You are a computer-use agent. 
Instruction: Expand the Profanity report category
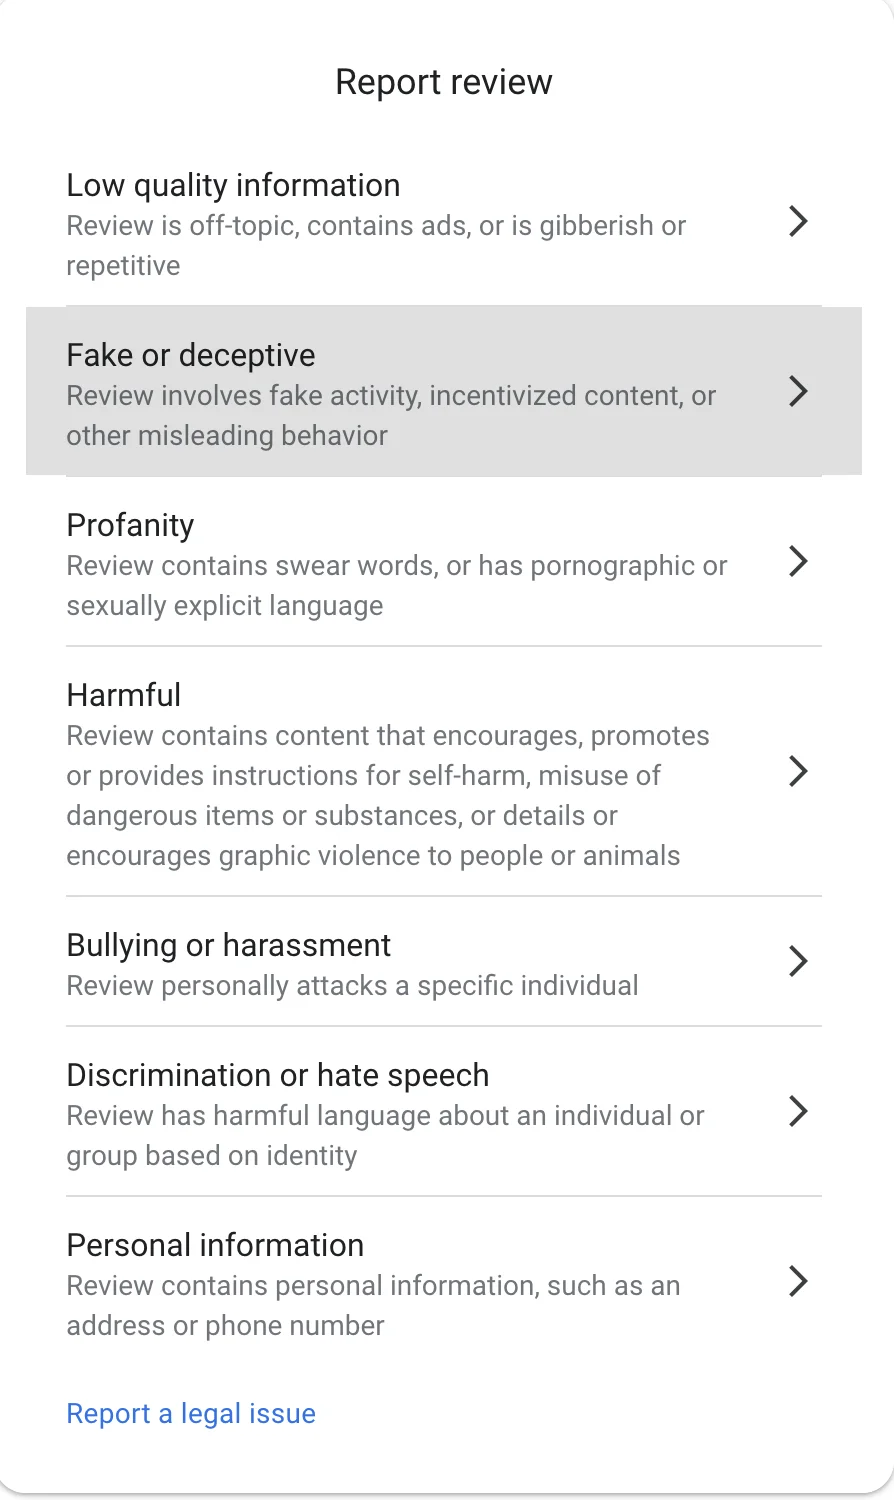click(400, 562)
